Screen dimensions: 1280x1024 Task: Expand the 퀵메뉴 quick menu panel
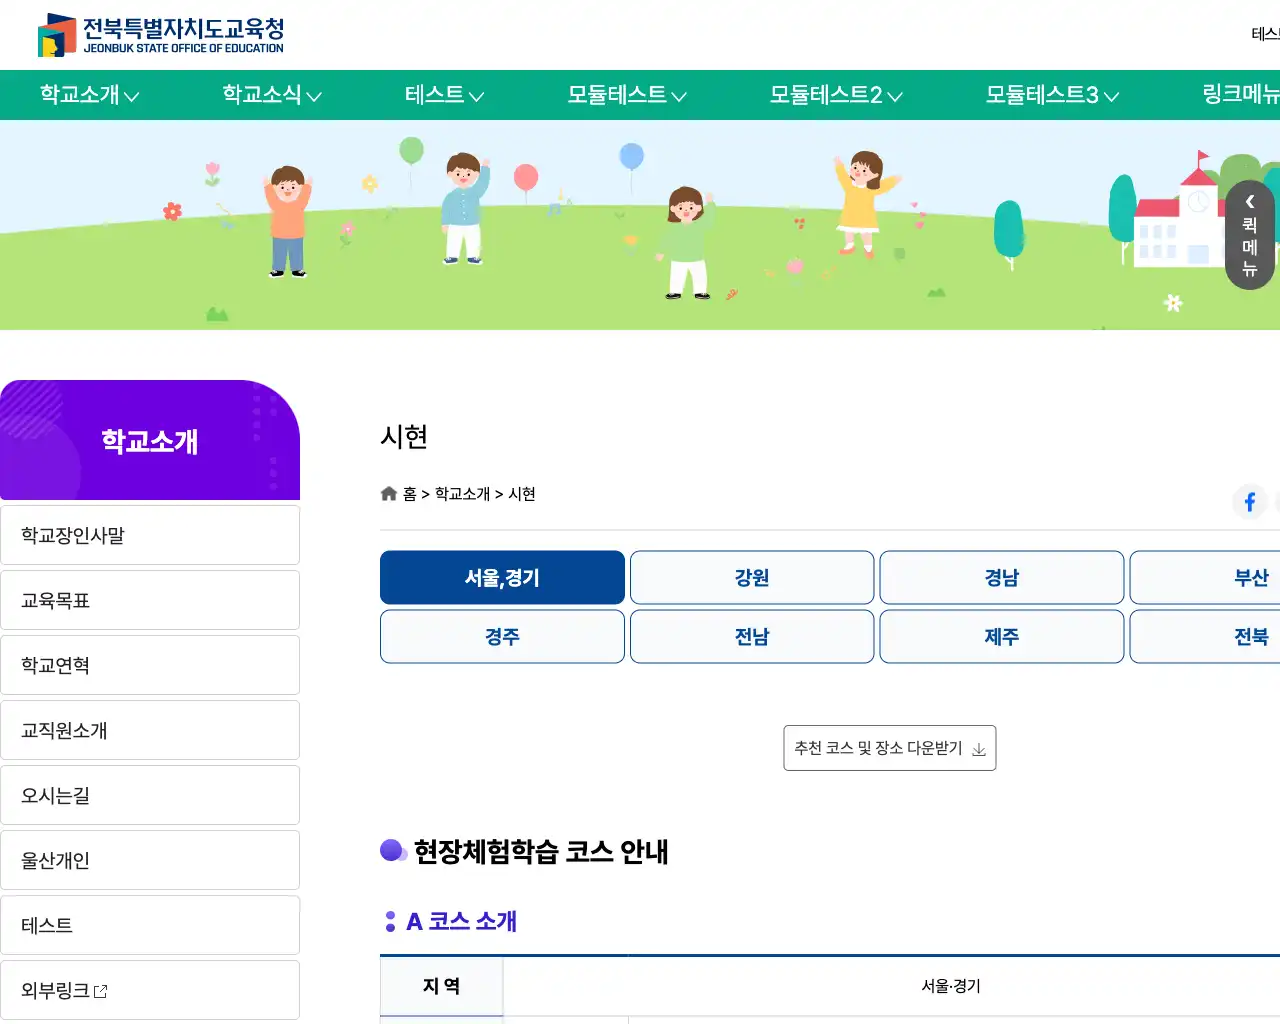coord(1250,235)
